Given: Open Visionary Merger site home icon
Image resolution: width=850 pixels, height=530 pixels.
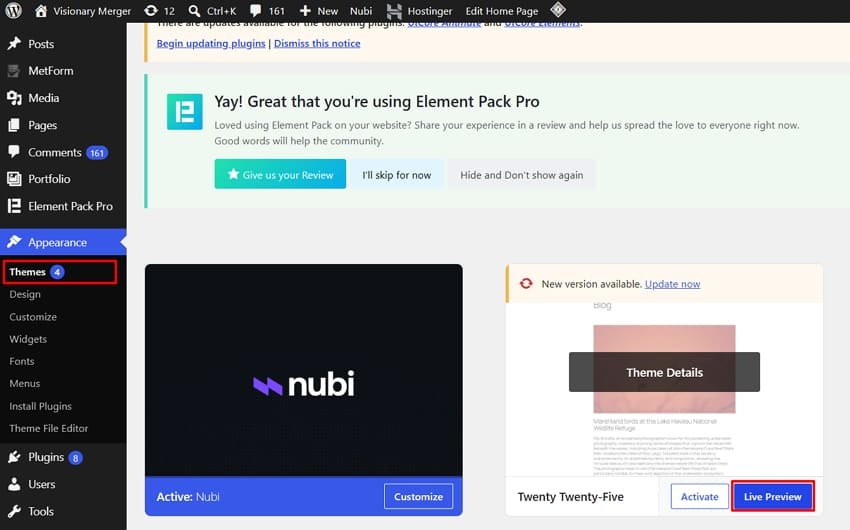Looking at the screenshot, I should [41, 11].
